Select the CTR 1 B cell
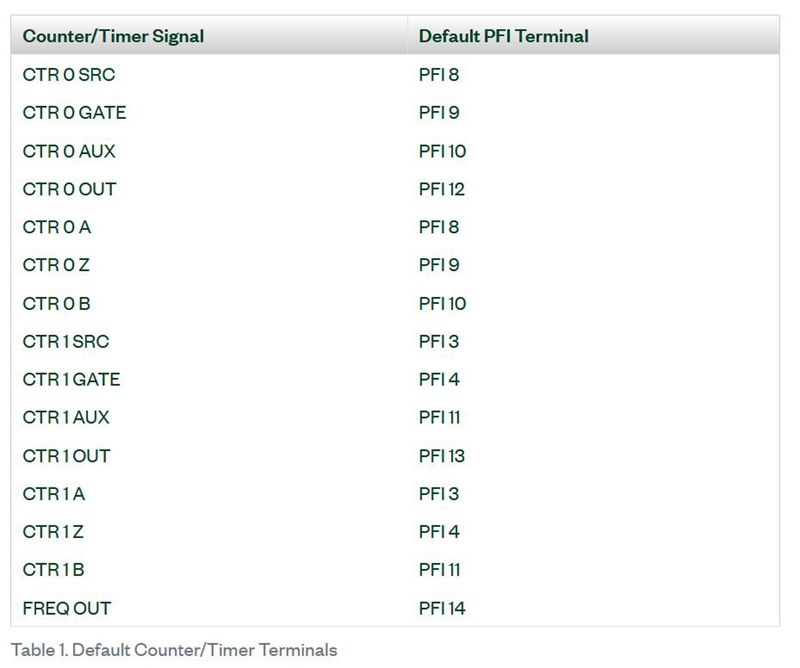The height and width of the screenshot is (668, 800). click(53, 569)
